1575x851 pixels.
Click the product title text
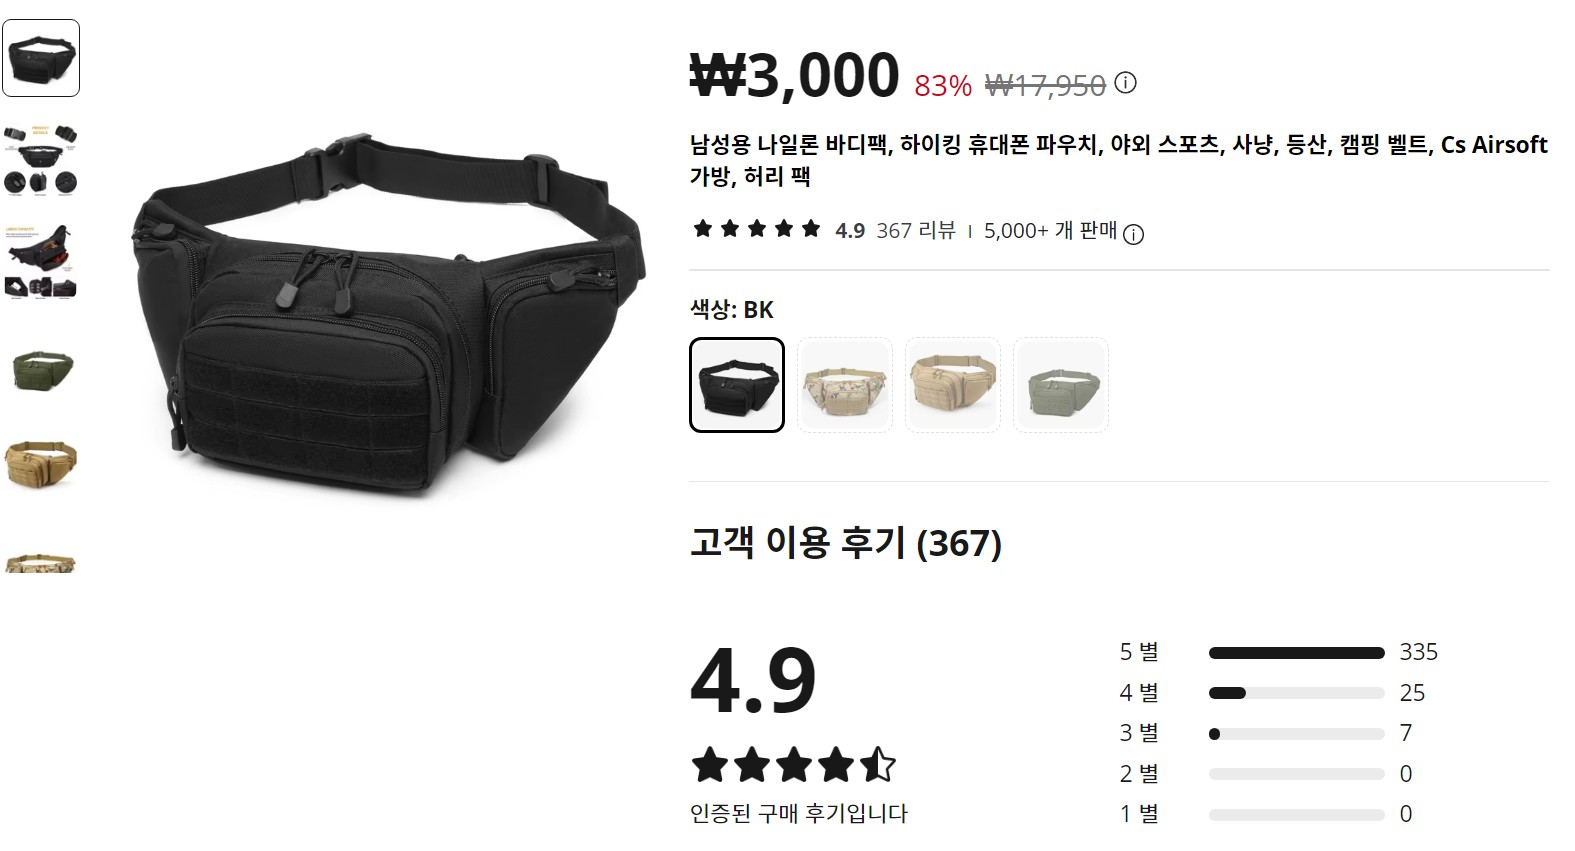(1119, 160)
